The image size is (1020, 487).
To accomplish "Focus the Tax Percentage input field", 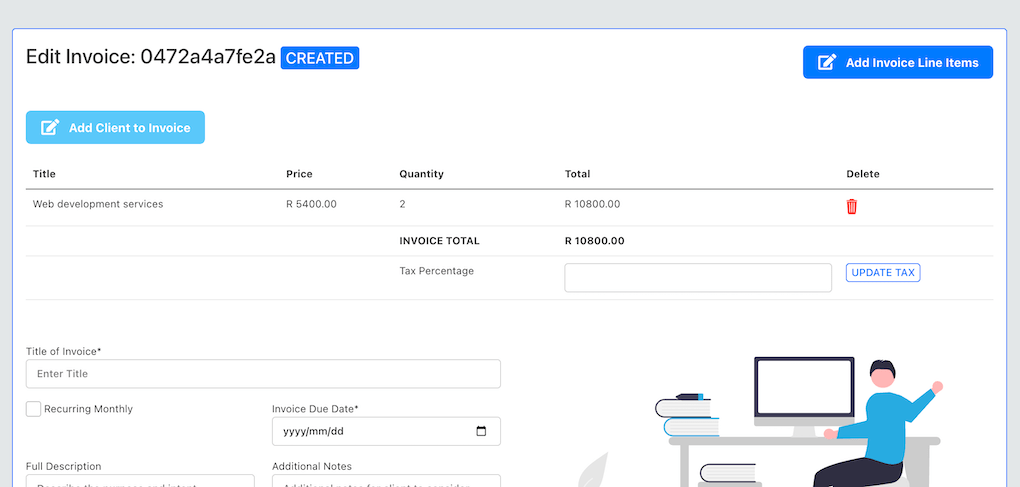I will pyautogui.click(x=698, y=278).
